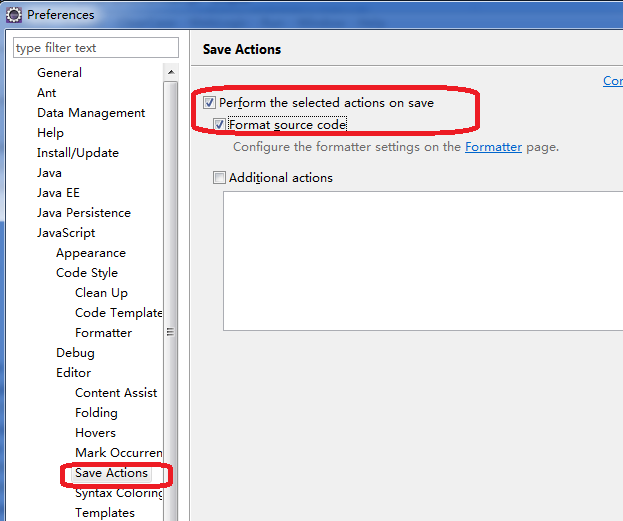Click the filter text input field

pyautogui.click(x=96, y=48)
